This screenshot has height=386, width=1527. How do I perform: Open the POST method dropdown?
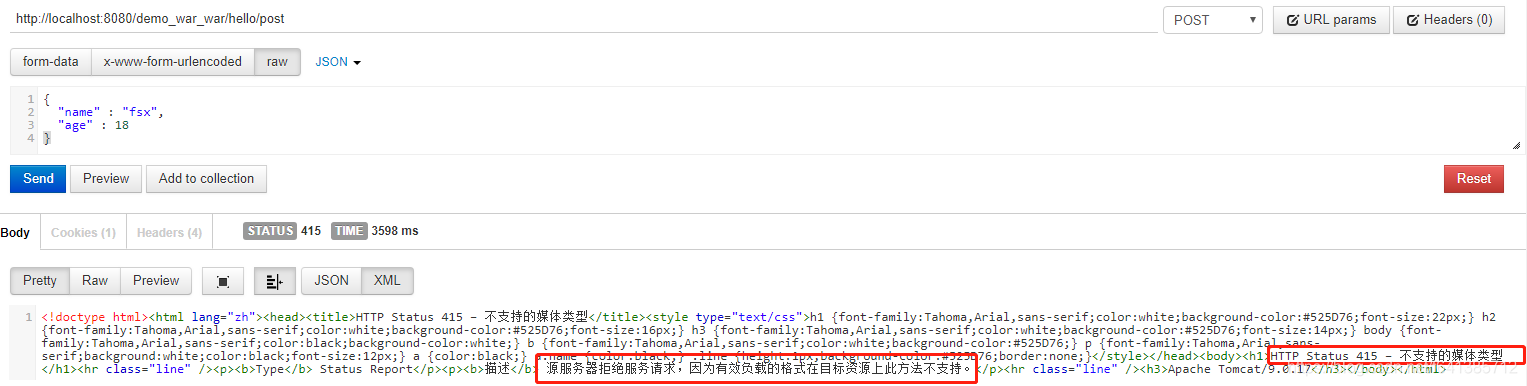[1213, 20]
